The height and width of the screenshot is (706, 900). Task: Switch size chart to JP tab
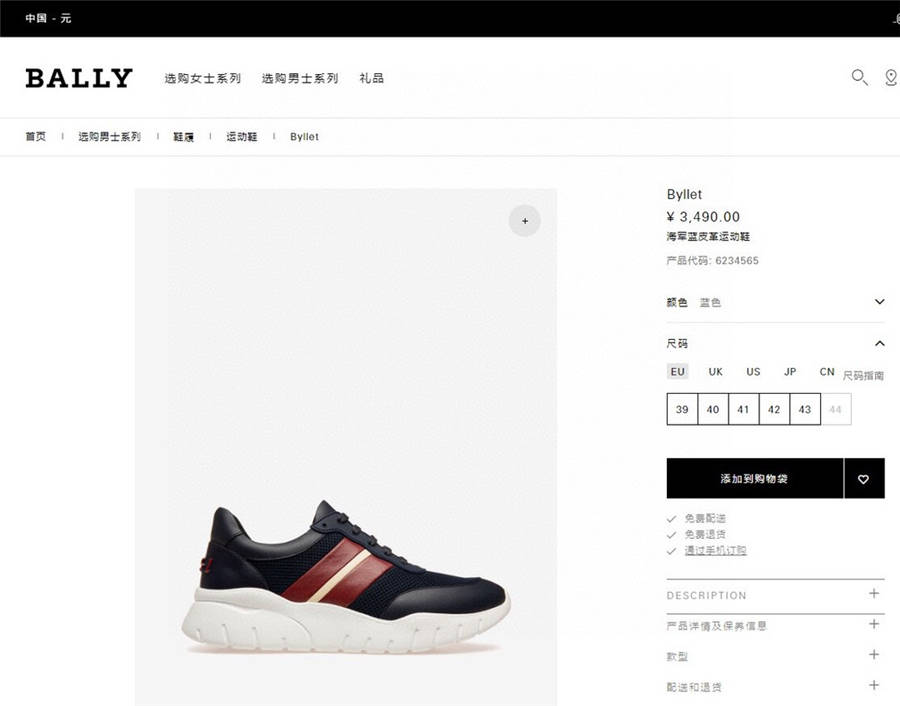[x=790, y=372]
